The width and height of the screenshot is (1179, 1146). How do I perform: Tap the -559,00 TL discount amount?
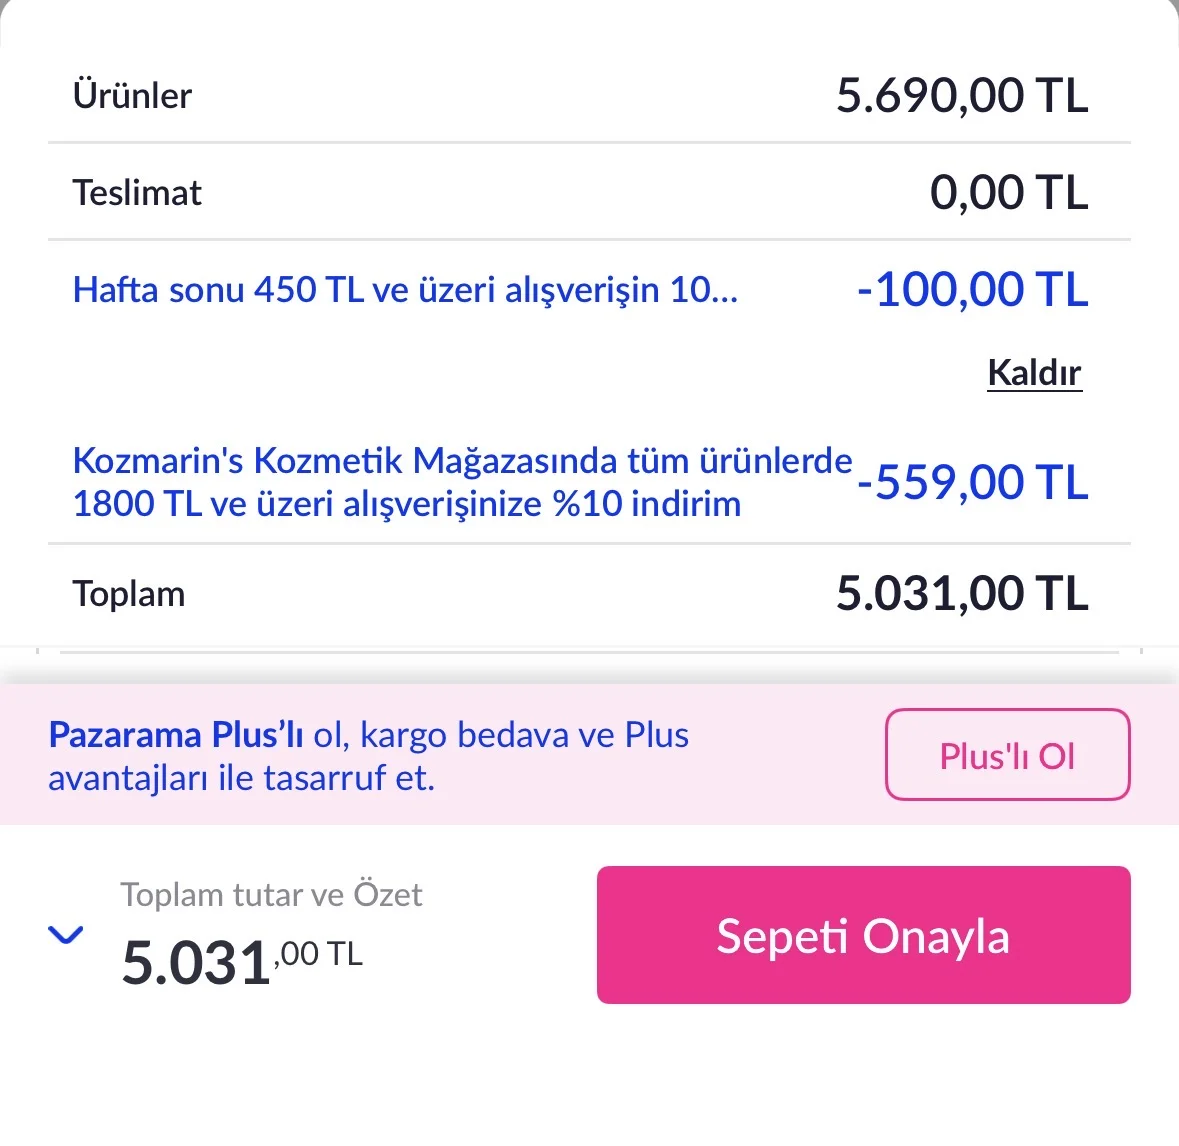pos(972,483)
